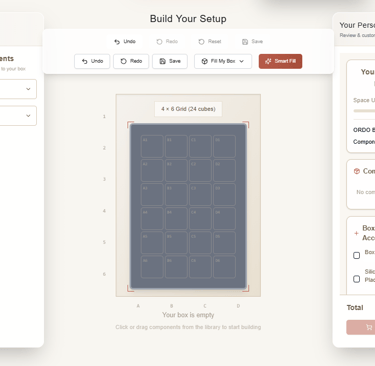Click the Smart Fill sparkle button
375x366 pixels.
280,61
